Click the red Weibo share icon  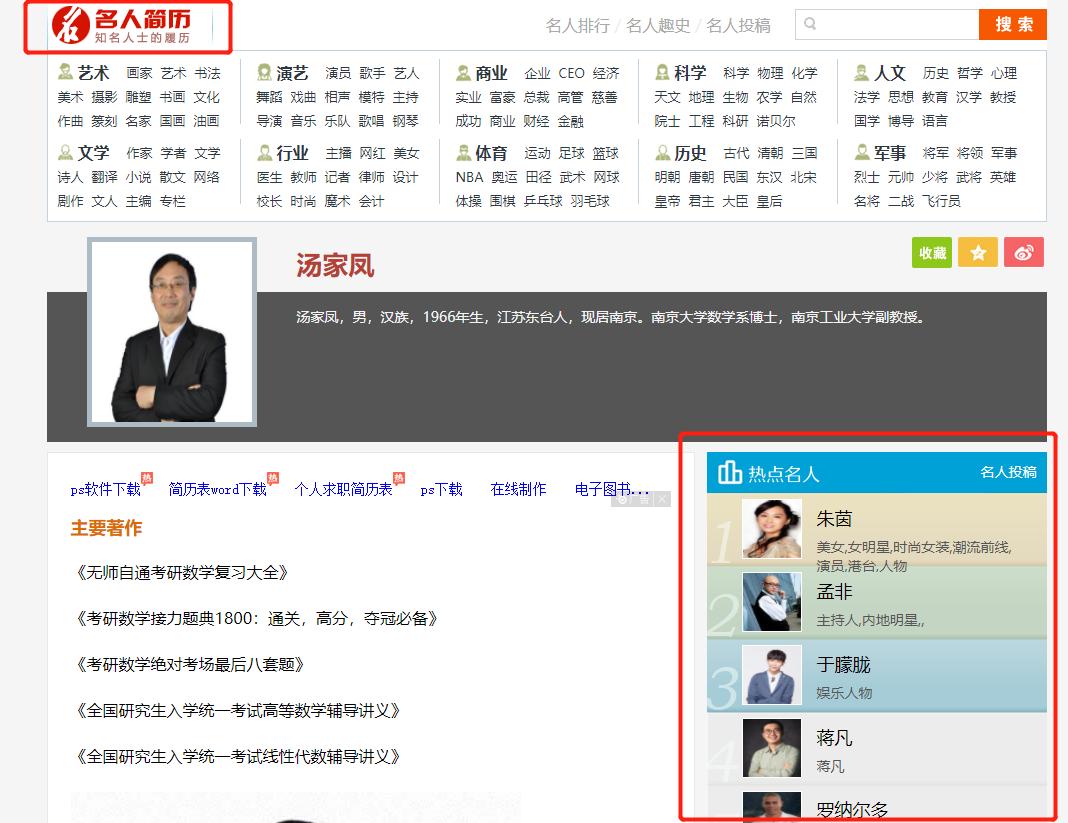pyautogui.click(x=1023, y=252)
